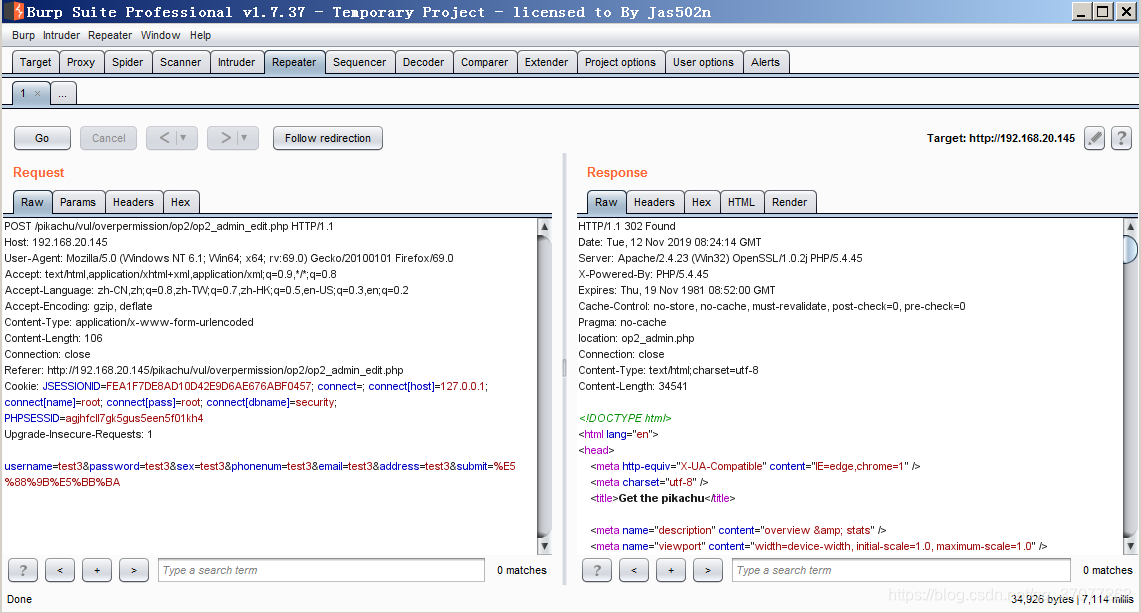Open Repeater help question mark icon

1121,138
